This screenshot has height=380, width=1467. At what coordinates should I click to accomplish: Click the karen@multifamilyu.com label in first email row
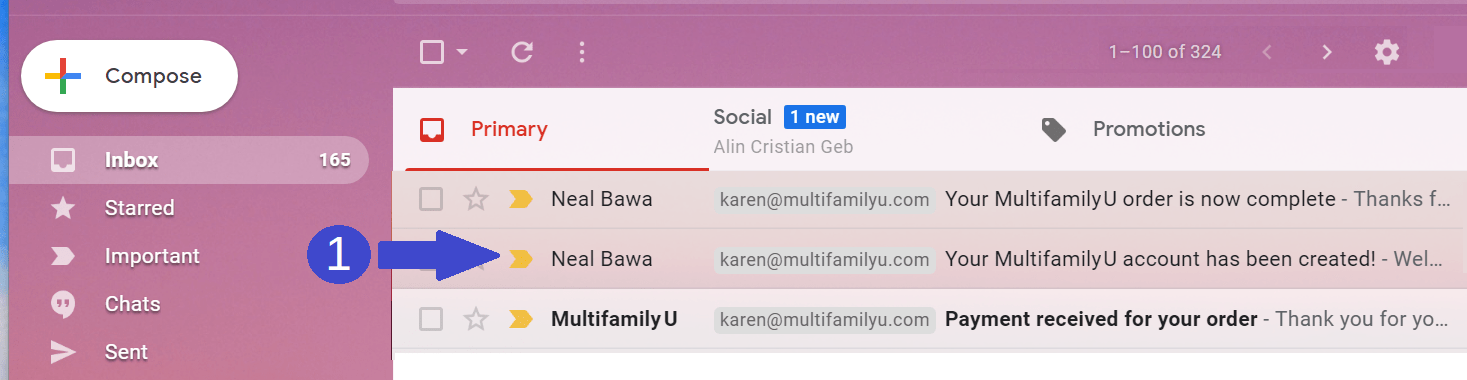[x=825, y=200]
